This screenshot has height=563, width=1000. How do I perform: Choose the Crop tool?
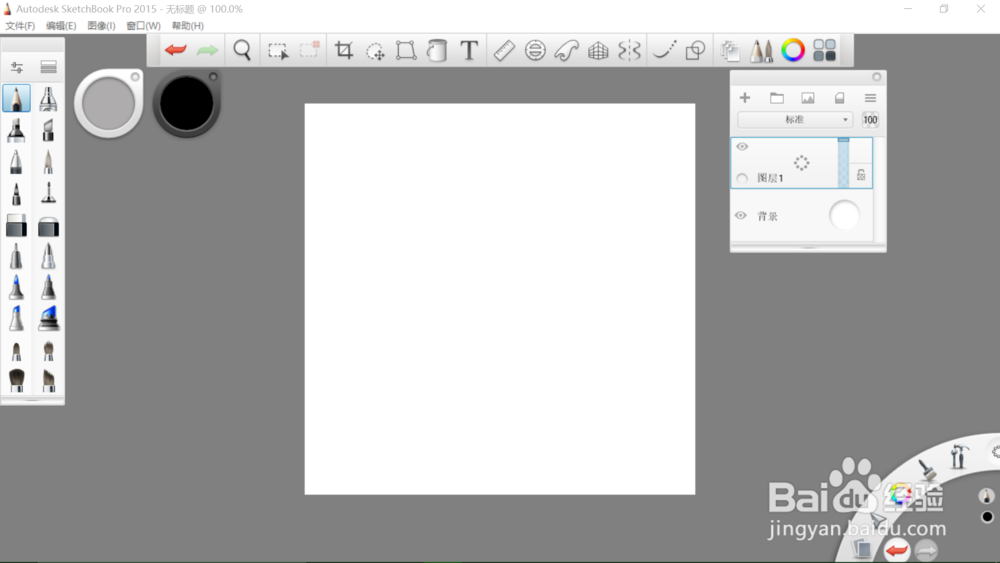point(344,50)
